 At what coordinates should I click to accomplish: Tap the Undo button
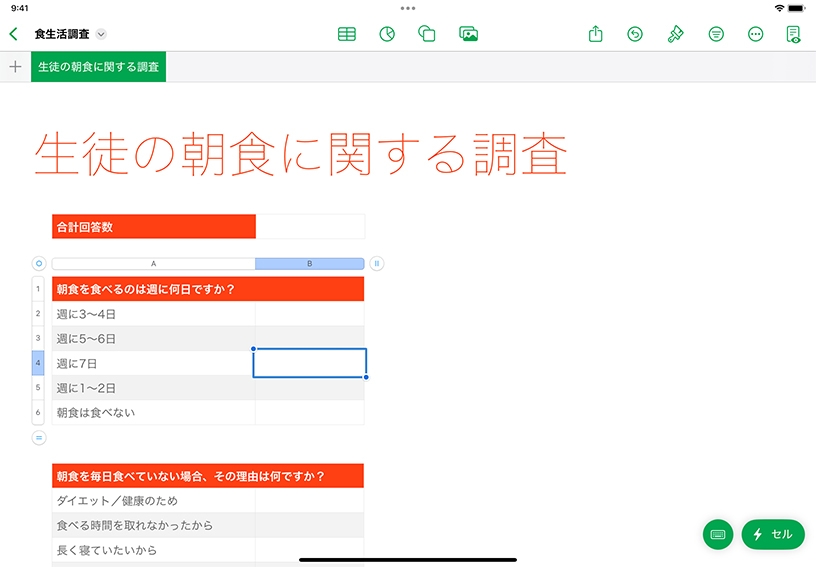[x=635, y=34]
